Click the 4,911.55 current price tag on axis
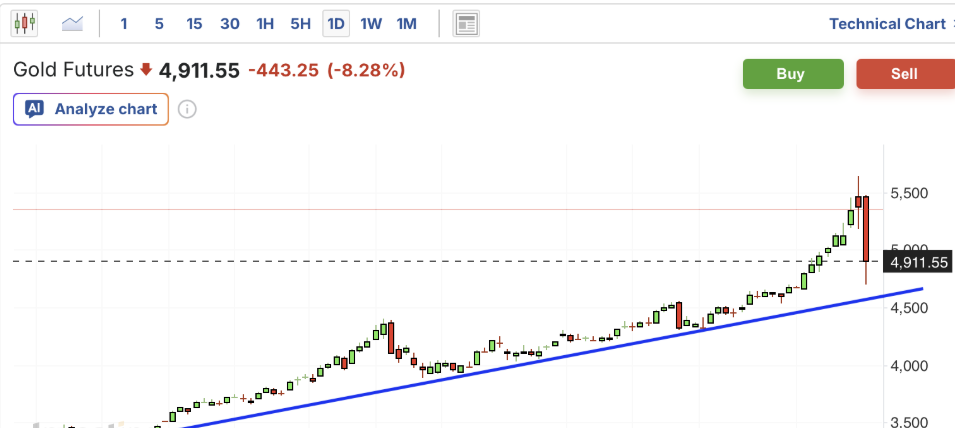 [919, 263]
